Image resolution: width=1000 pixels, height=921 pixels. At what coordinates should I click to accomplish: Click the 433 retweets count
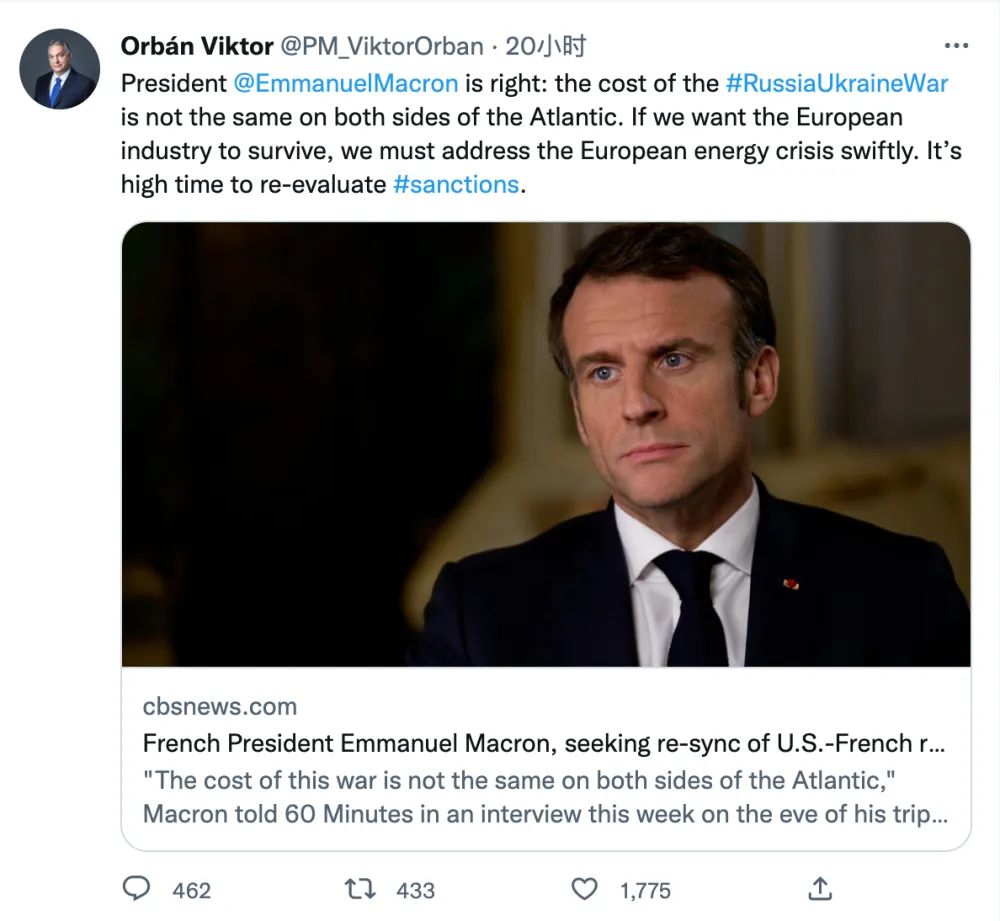tap(415, 889)
